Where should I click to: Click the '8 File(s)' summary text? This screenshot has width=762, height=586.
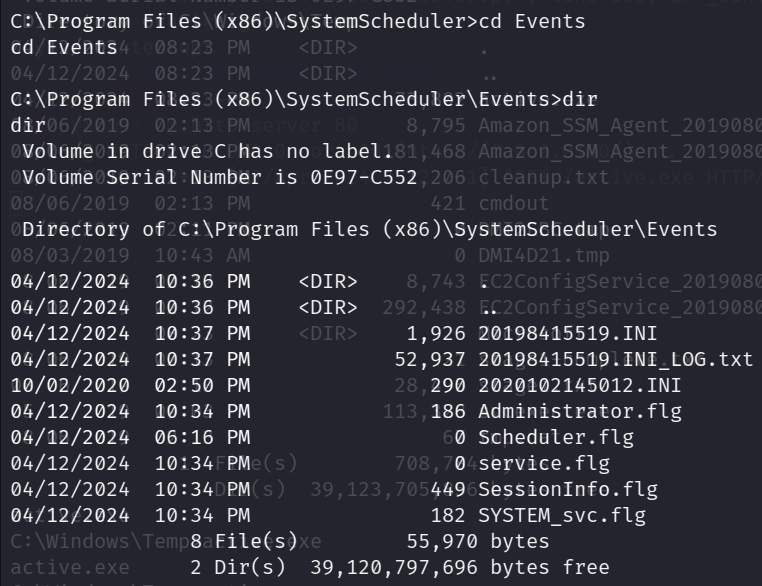[x=244, y=541]
